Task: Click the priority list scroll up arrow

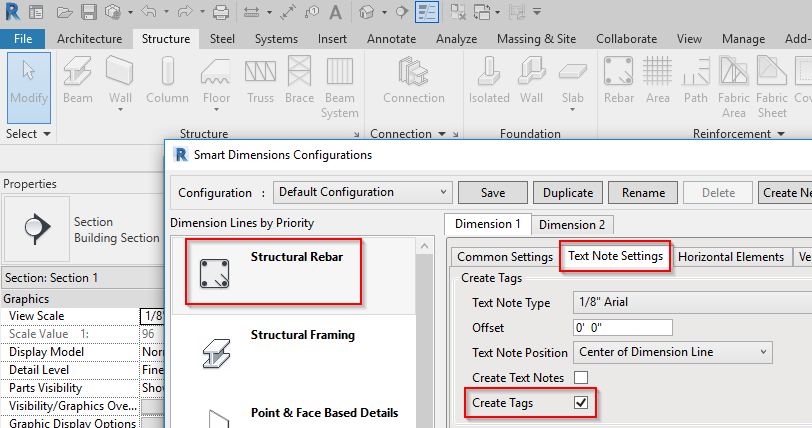Action: pos(425,247)
